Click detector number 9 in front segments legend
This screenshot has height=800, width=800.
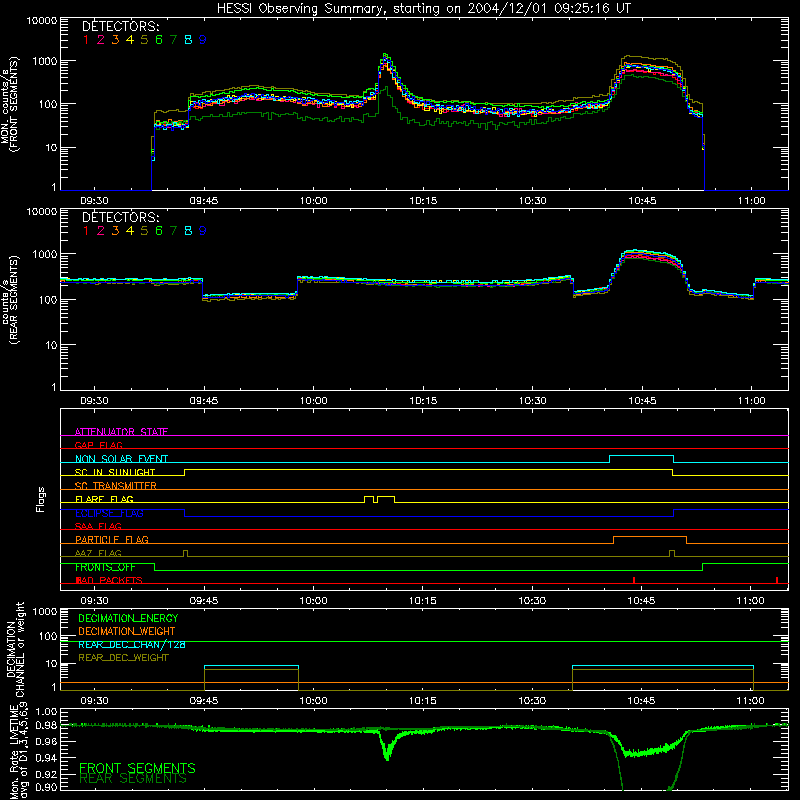(x=203, y=40)
